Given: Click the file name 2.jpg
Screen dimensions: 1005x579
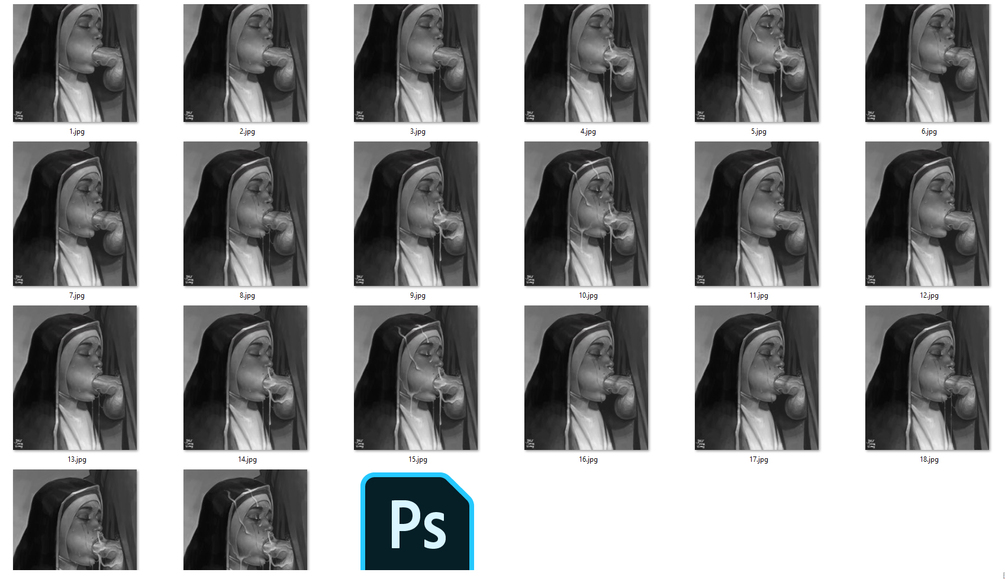Looking at the screenshot, I should click(x=247, y=131).
